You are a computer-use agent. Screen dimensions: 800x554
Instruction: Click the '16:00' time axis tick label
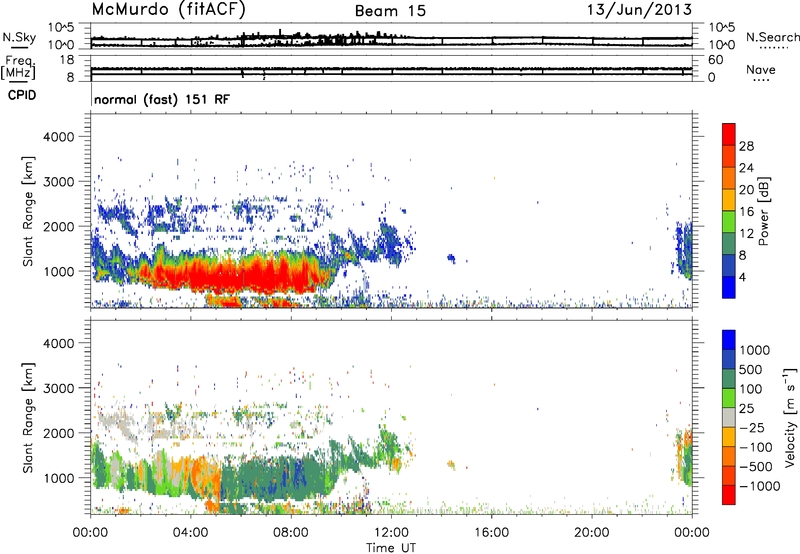tap(491, 533)
